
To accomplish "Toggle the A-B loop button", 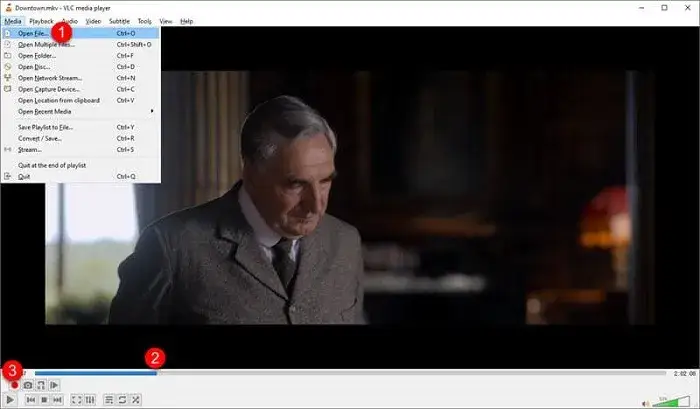I will tap(41, 385).
